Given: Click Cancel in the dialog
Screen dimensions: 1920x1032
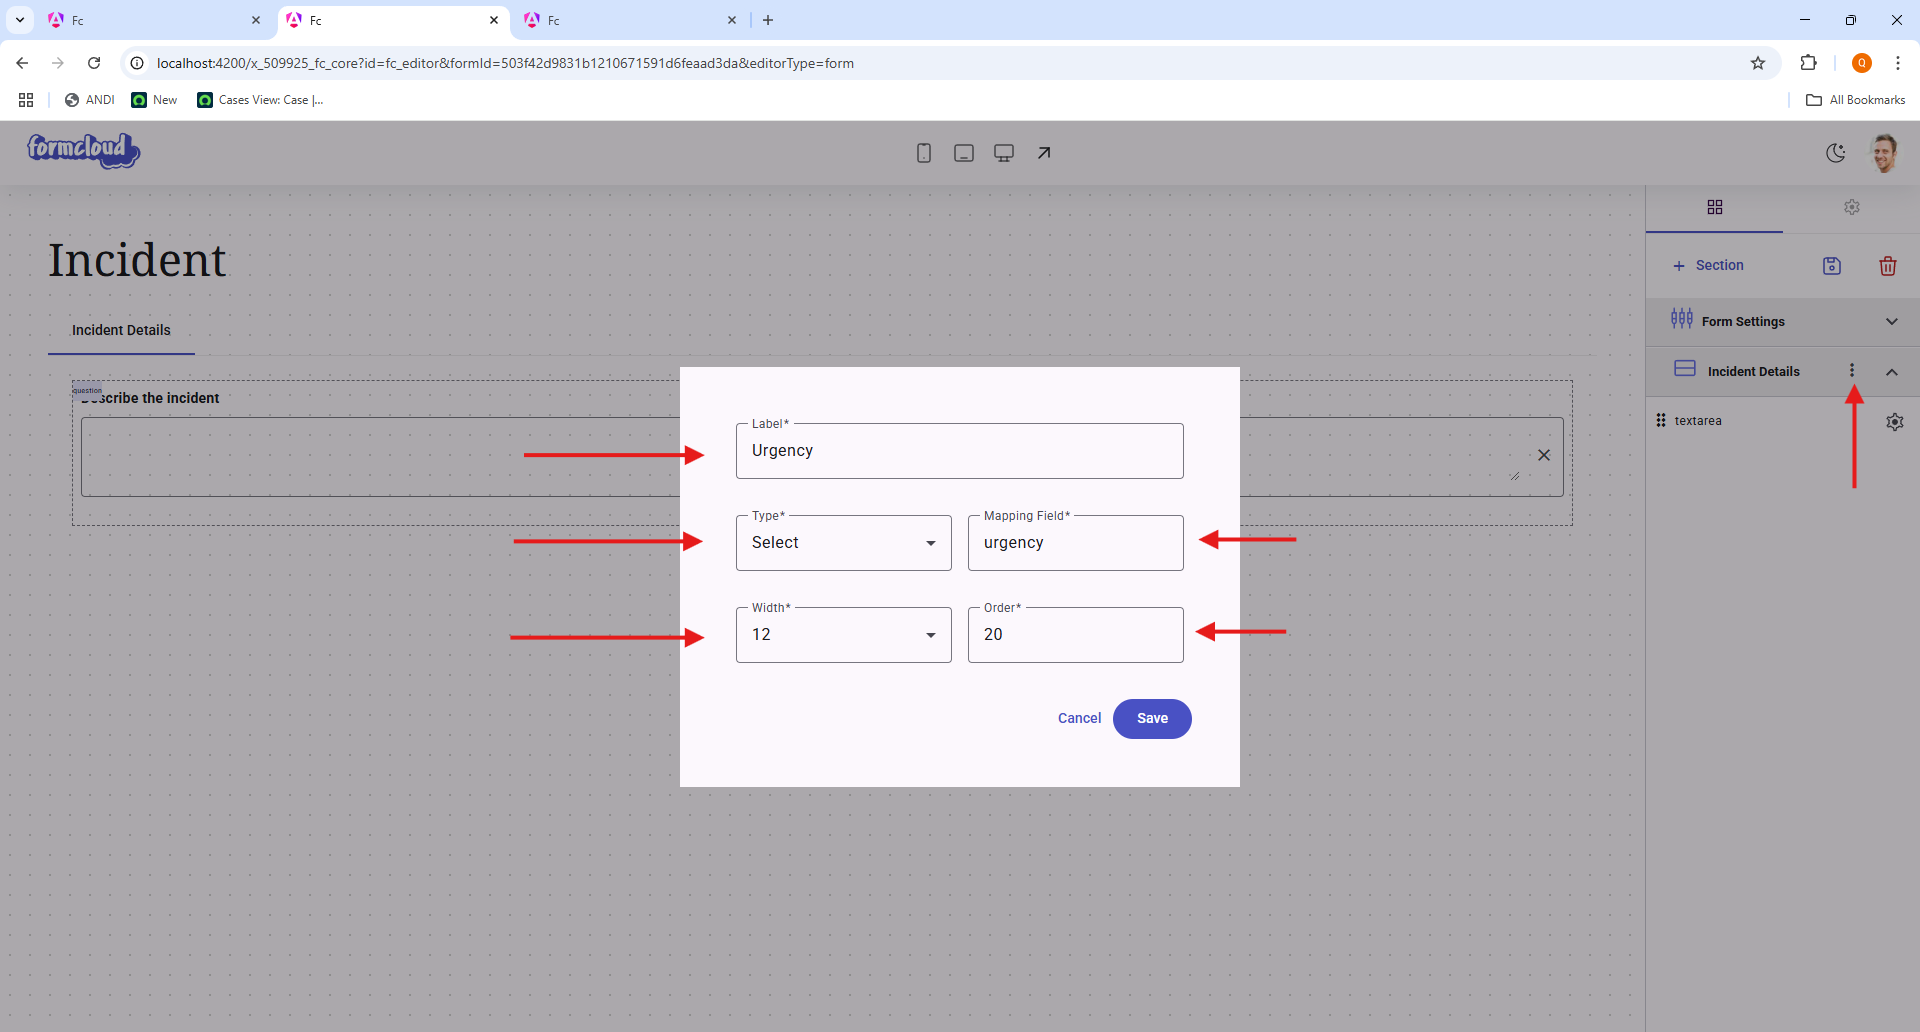Looking at the screenshot, I should tap(1079, 719).
